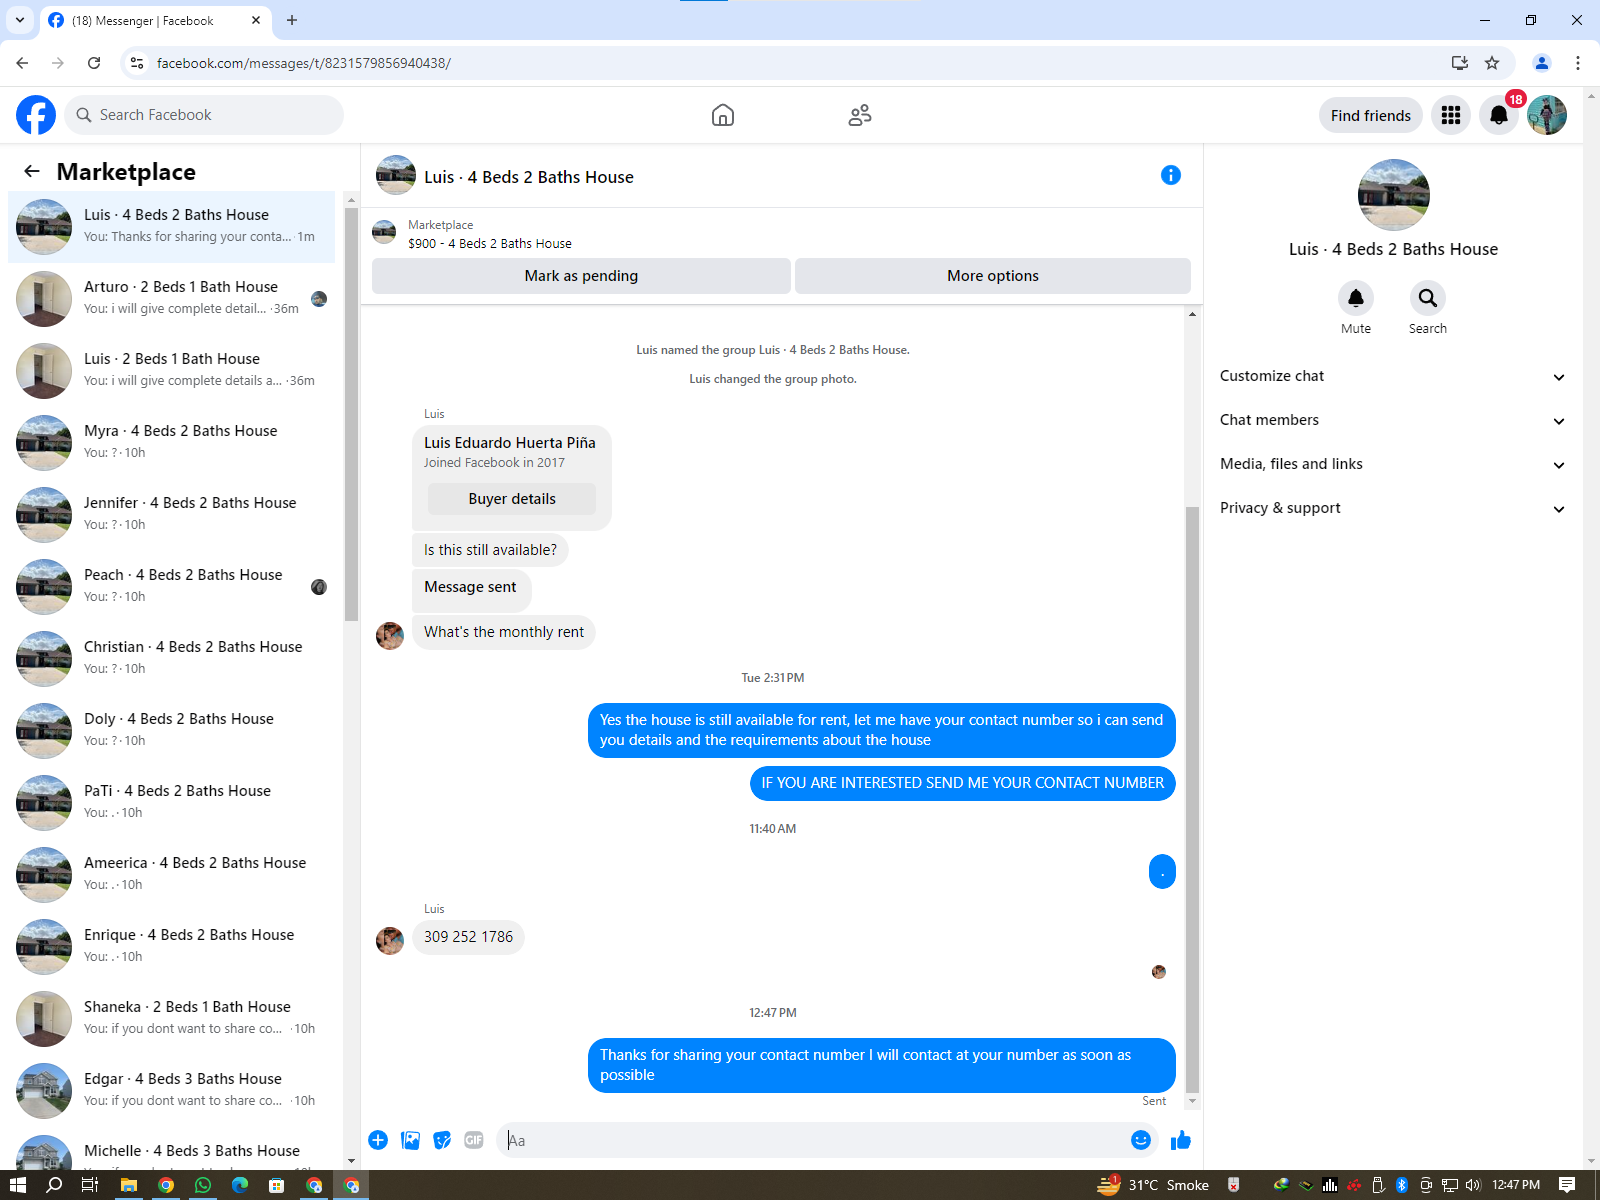The height and width of the screenshot is (1200, 1600).
Task: Open conversation information icon in chat header
Action: [1171, 176]
